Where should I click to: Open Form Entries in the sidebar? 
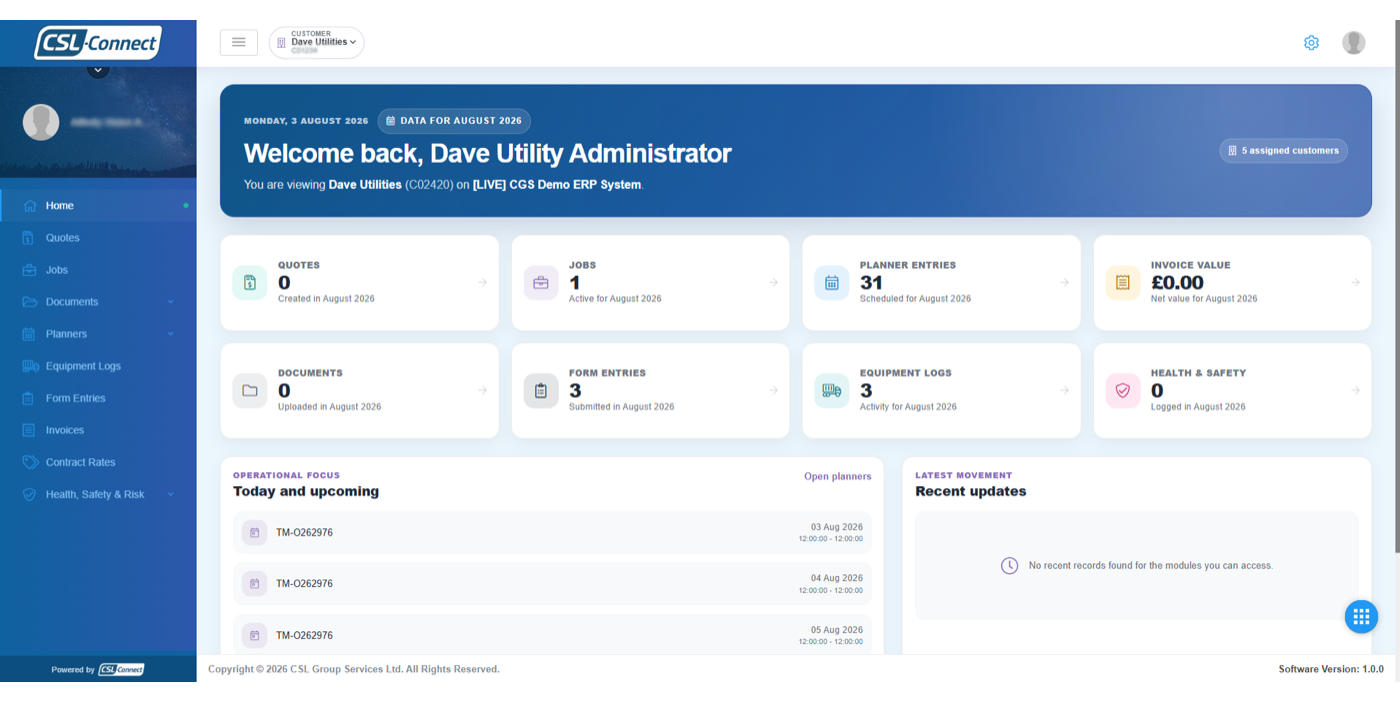[x=98, y=398]
